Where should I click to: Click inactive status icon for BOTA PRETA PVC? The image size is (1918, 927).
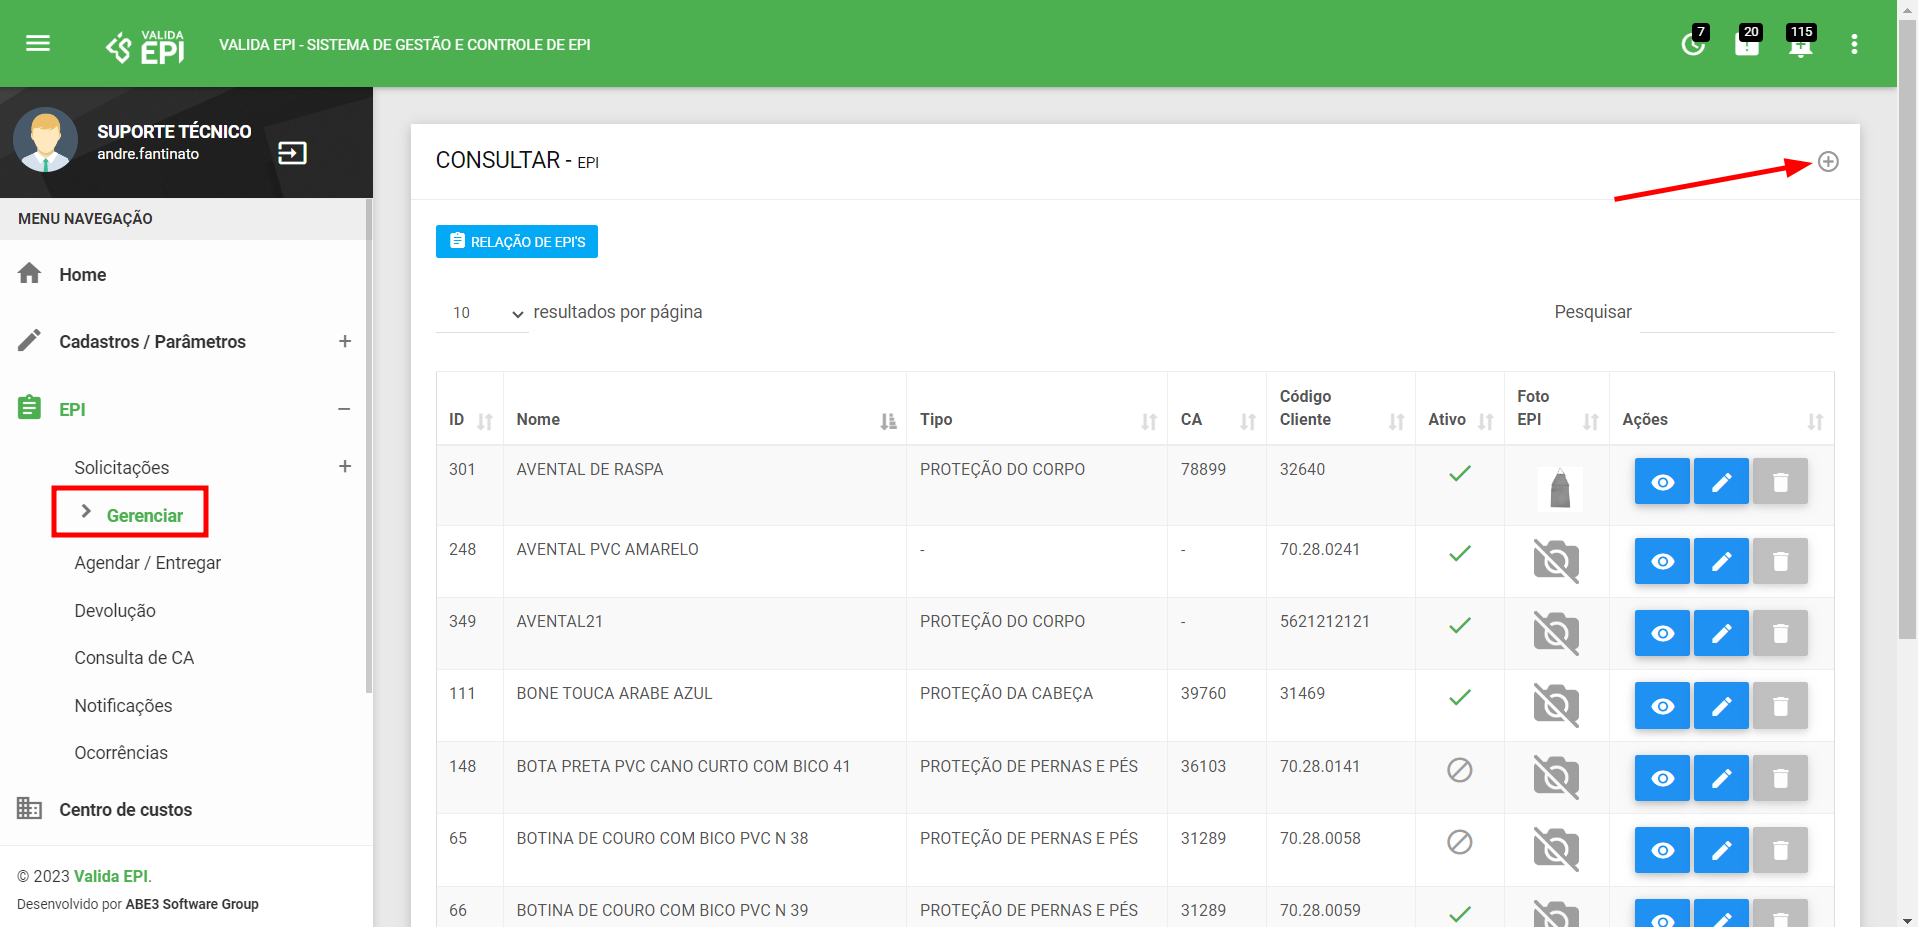pyautogui.click(x=1460, y=770)
